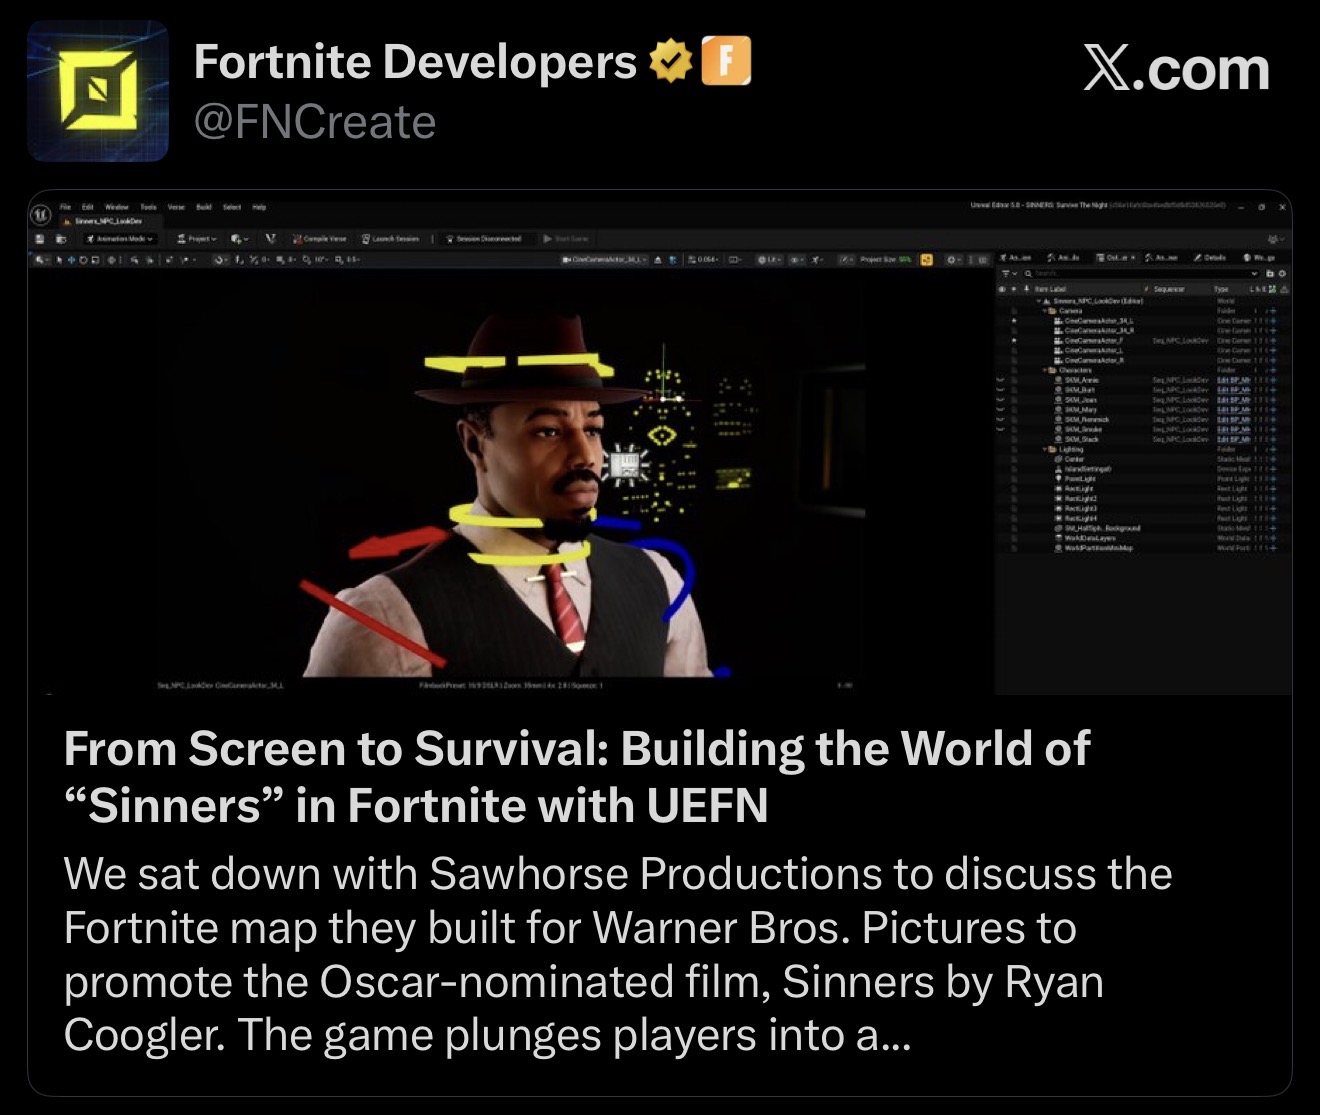Toggle visibility of SKM_Mary
Screen dimensions: 1320x1115
pos(1001,410)
